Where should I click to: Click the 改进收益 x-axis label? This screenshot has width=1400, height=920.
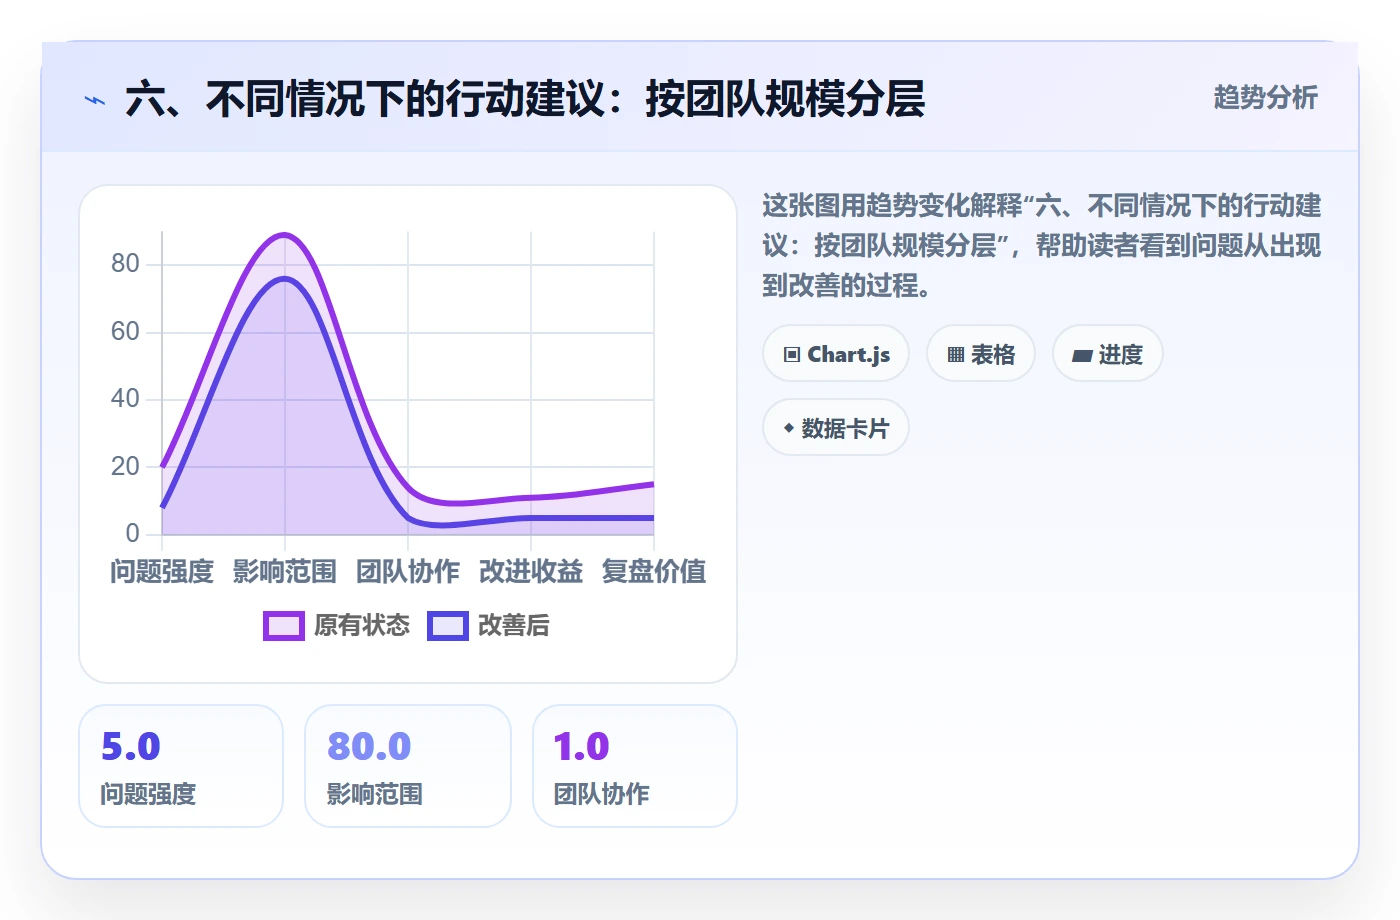[x=531, y=571]
